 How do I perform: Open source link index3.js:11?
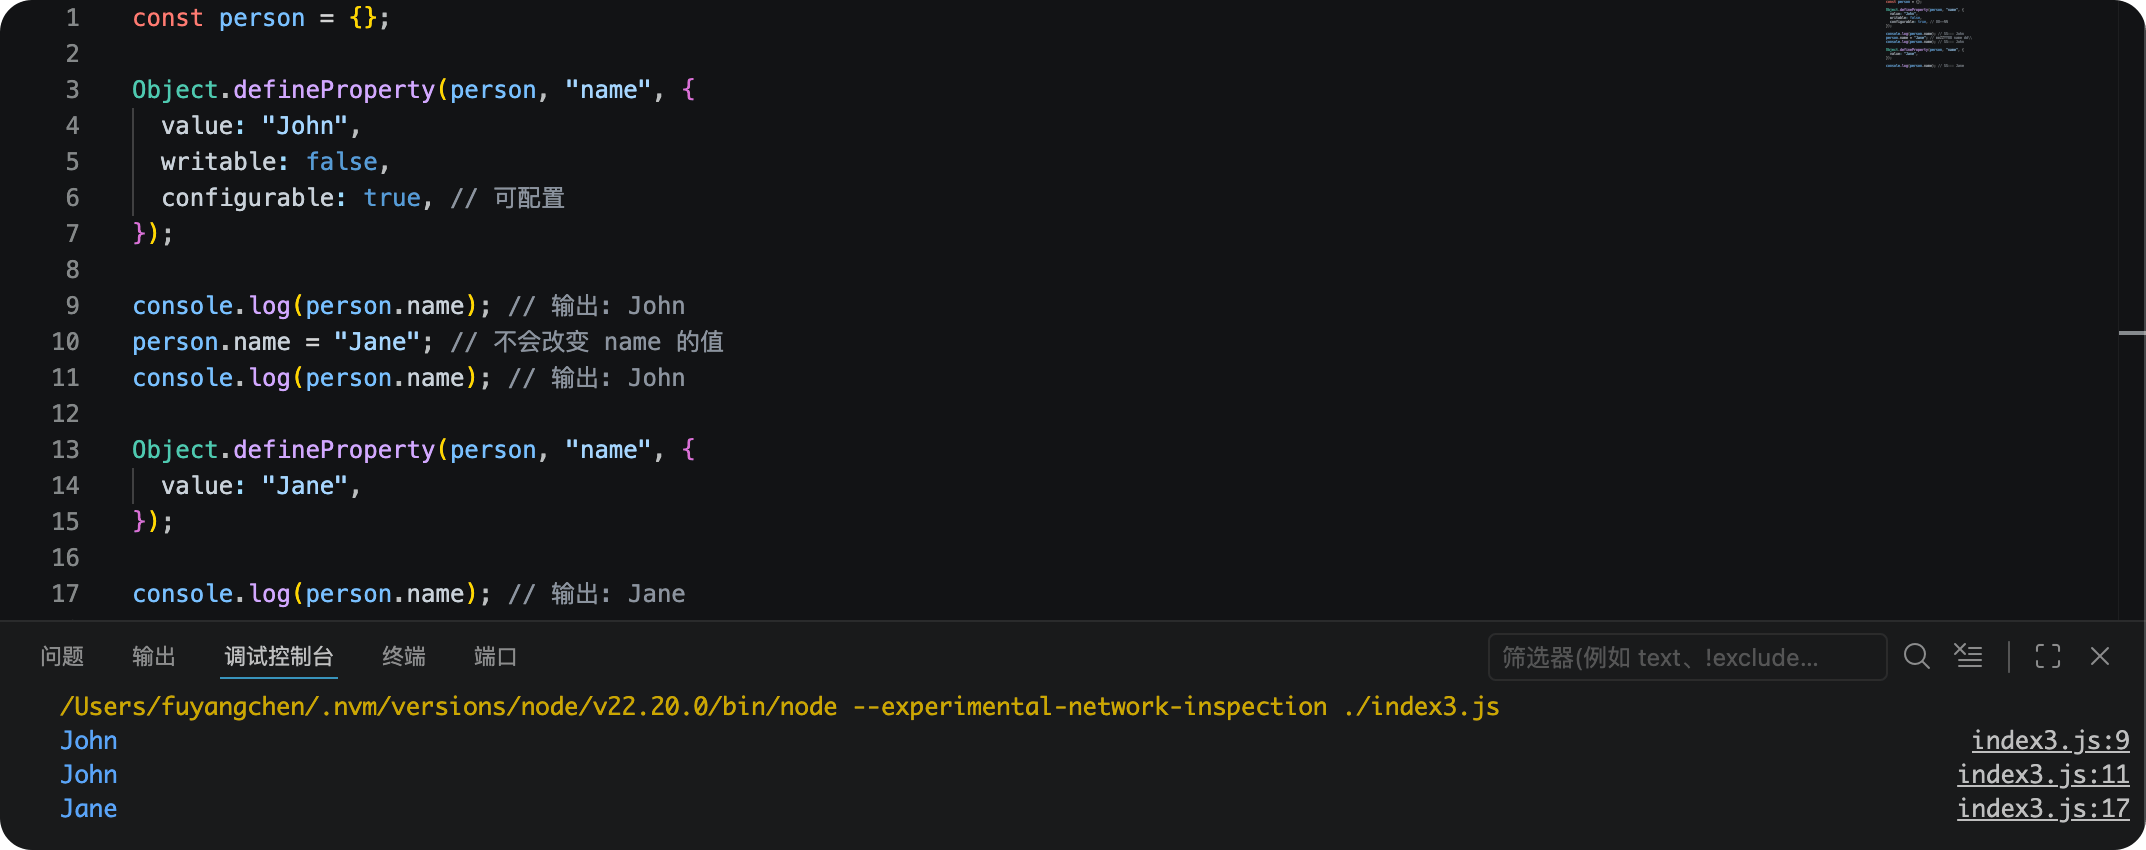point(2043,774)
